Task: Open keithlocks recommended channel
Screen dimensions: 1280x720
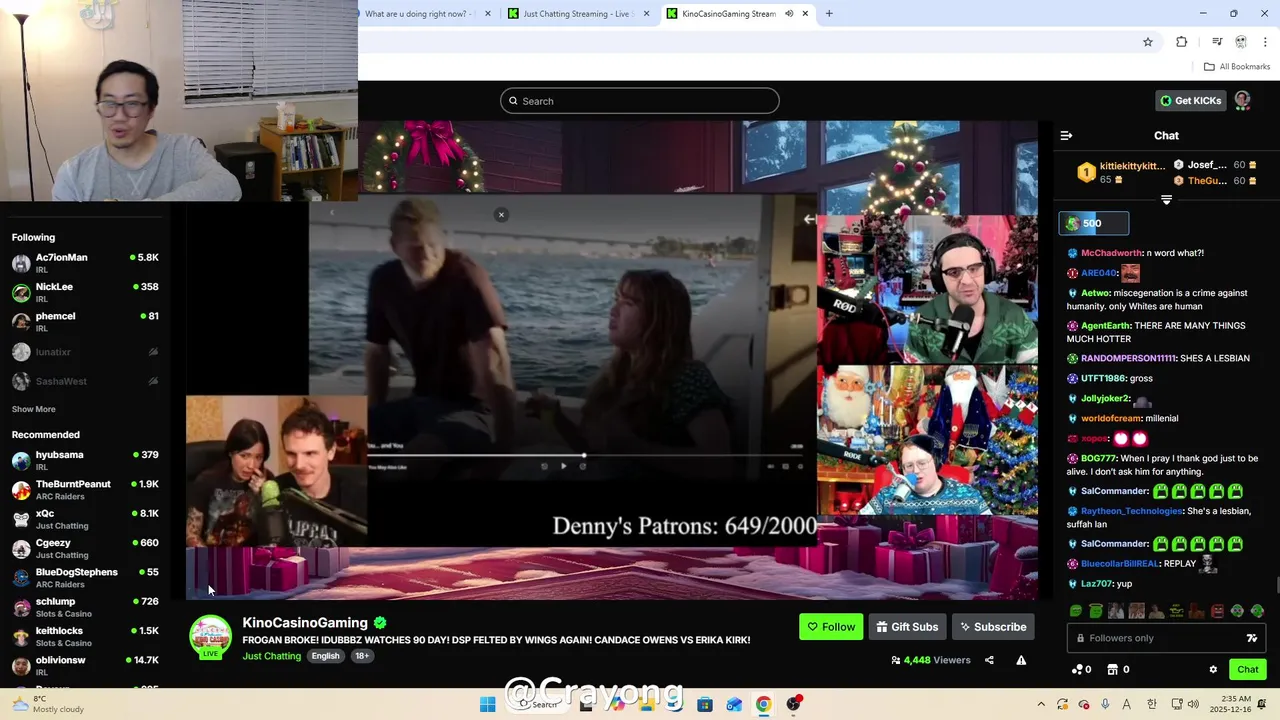Action: coord(85,636)
